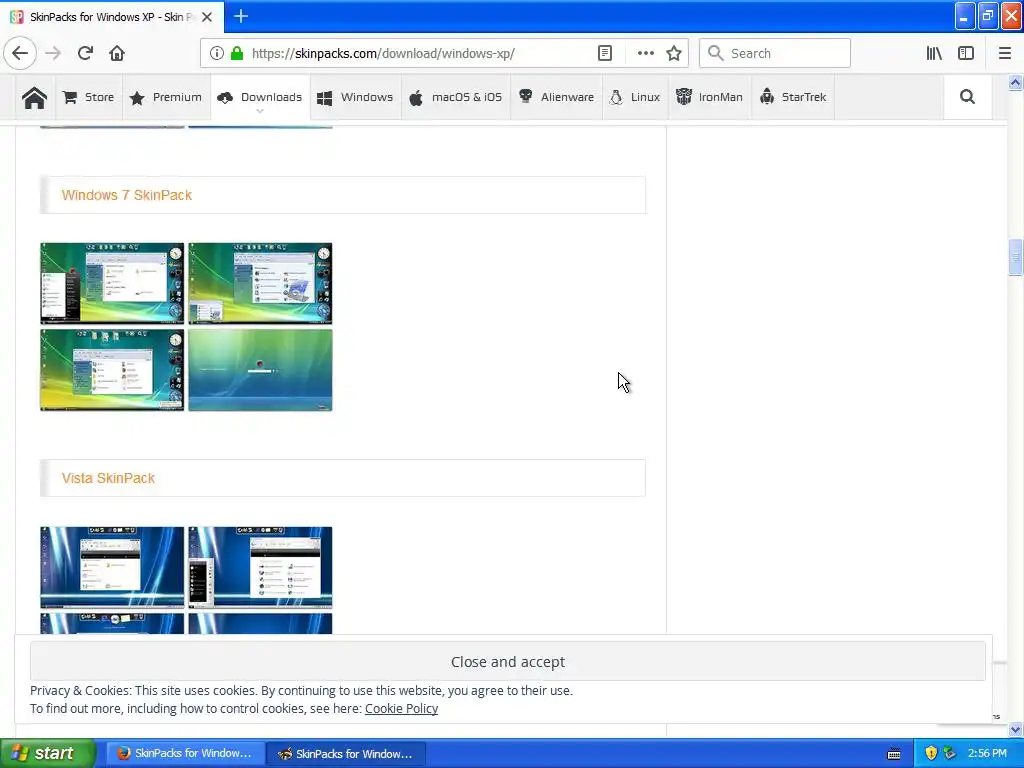
Task: Click the 2:56 PM taskbar clock
Action: 987,754
